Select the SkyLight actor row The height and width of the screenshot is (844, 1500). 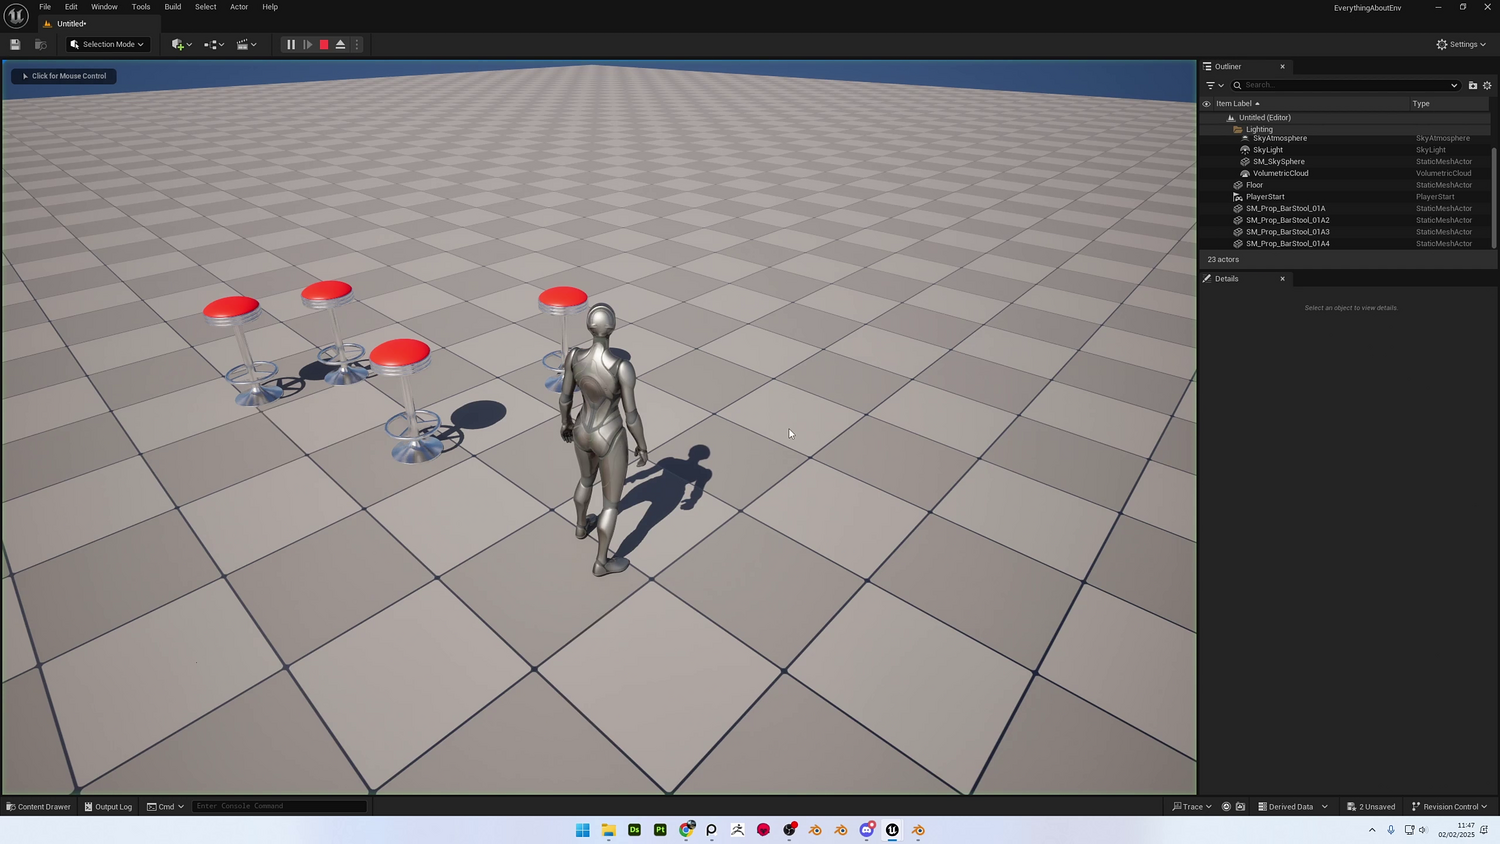pos(1345,150)
